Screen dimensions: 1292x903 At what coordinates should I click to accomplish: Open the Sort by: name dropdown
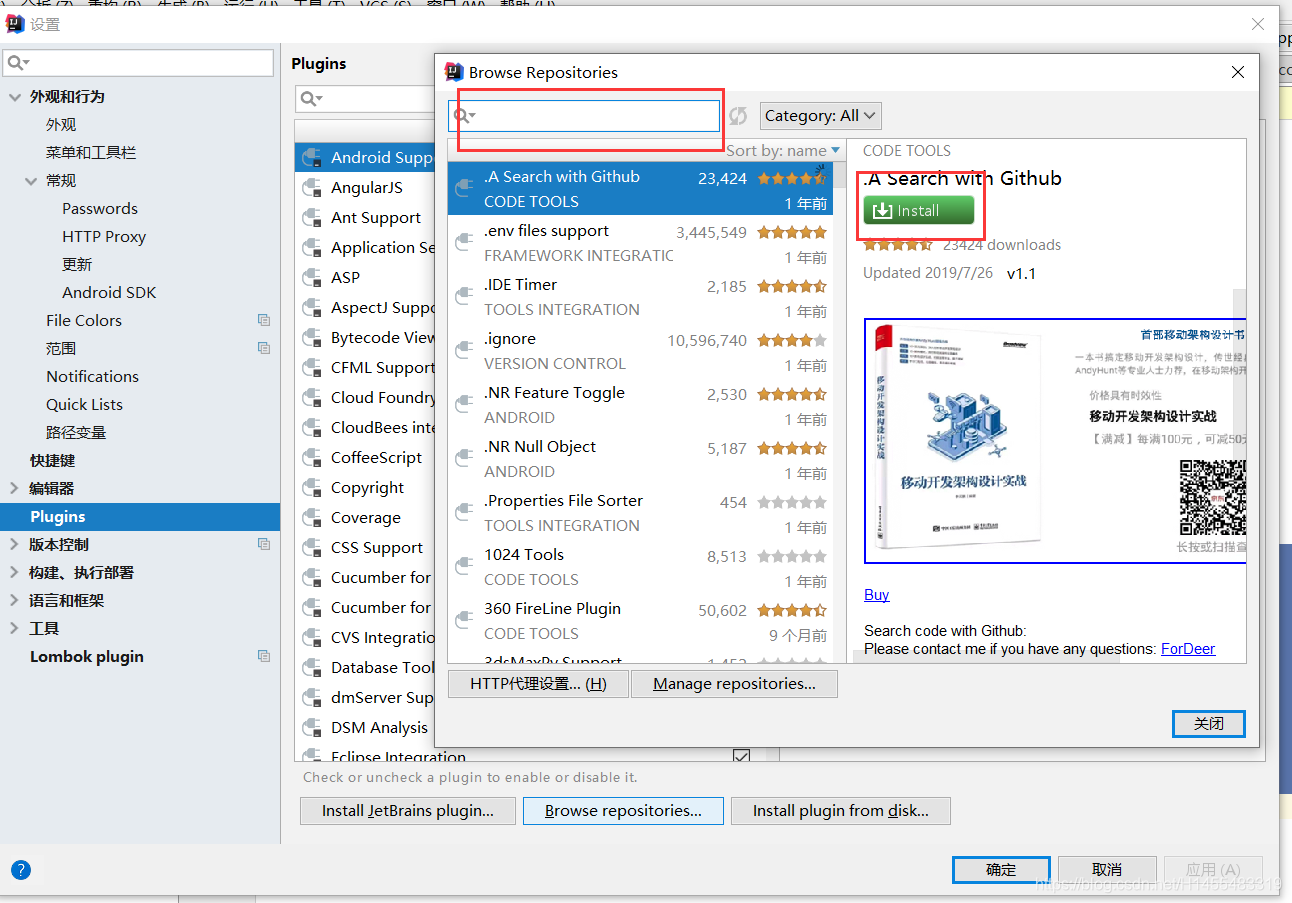tap(783, 150)
